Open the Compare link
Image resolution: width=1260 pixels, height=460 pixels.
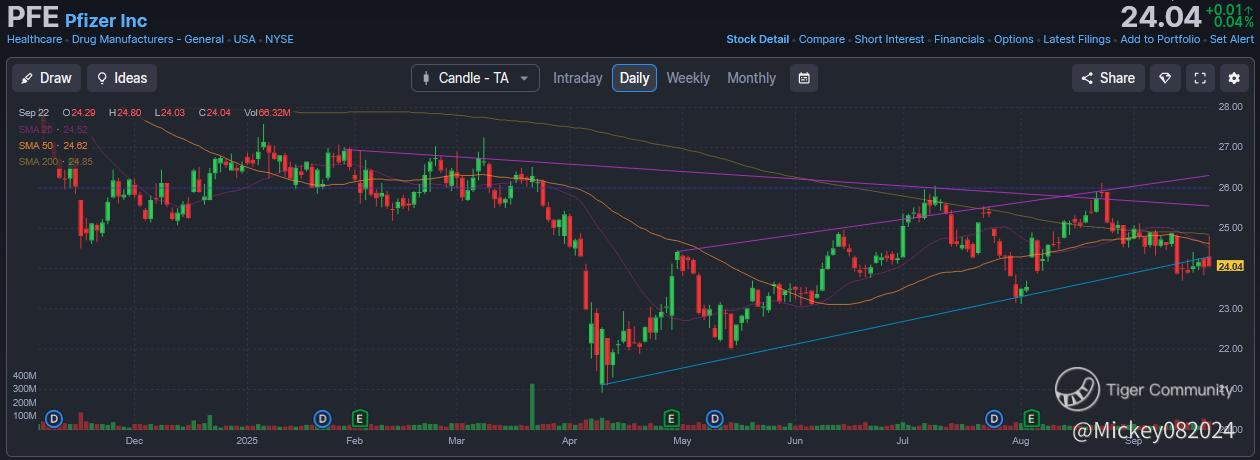tap(822, 40)
